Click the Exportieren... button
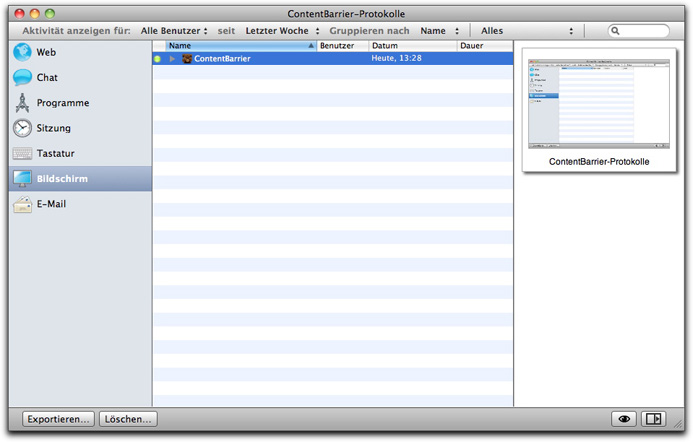 (x=58, y=419)
